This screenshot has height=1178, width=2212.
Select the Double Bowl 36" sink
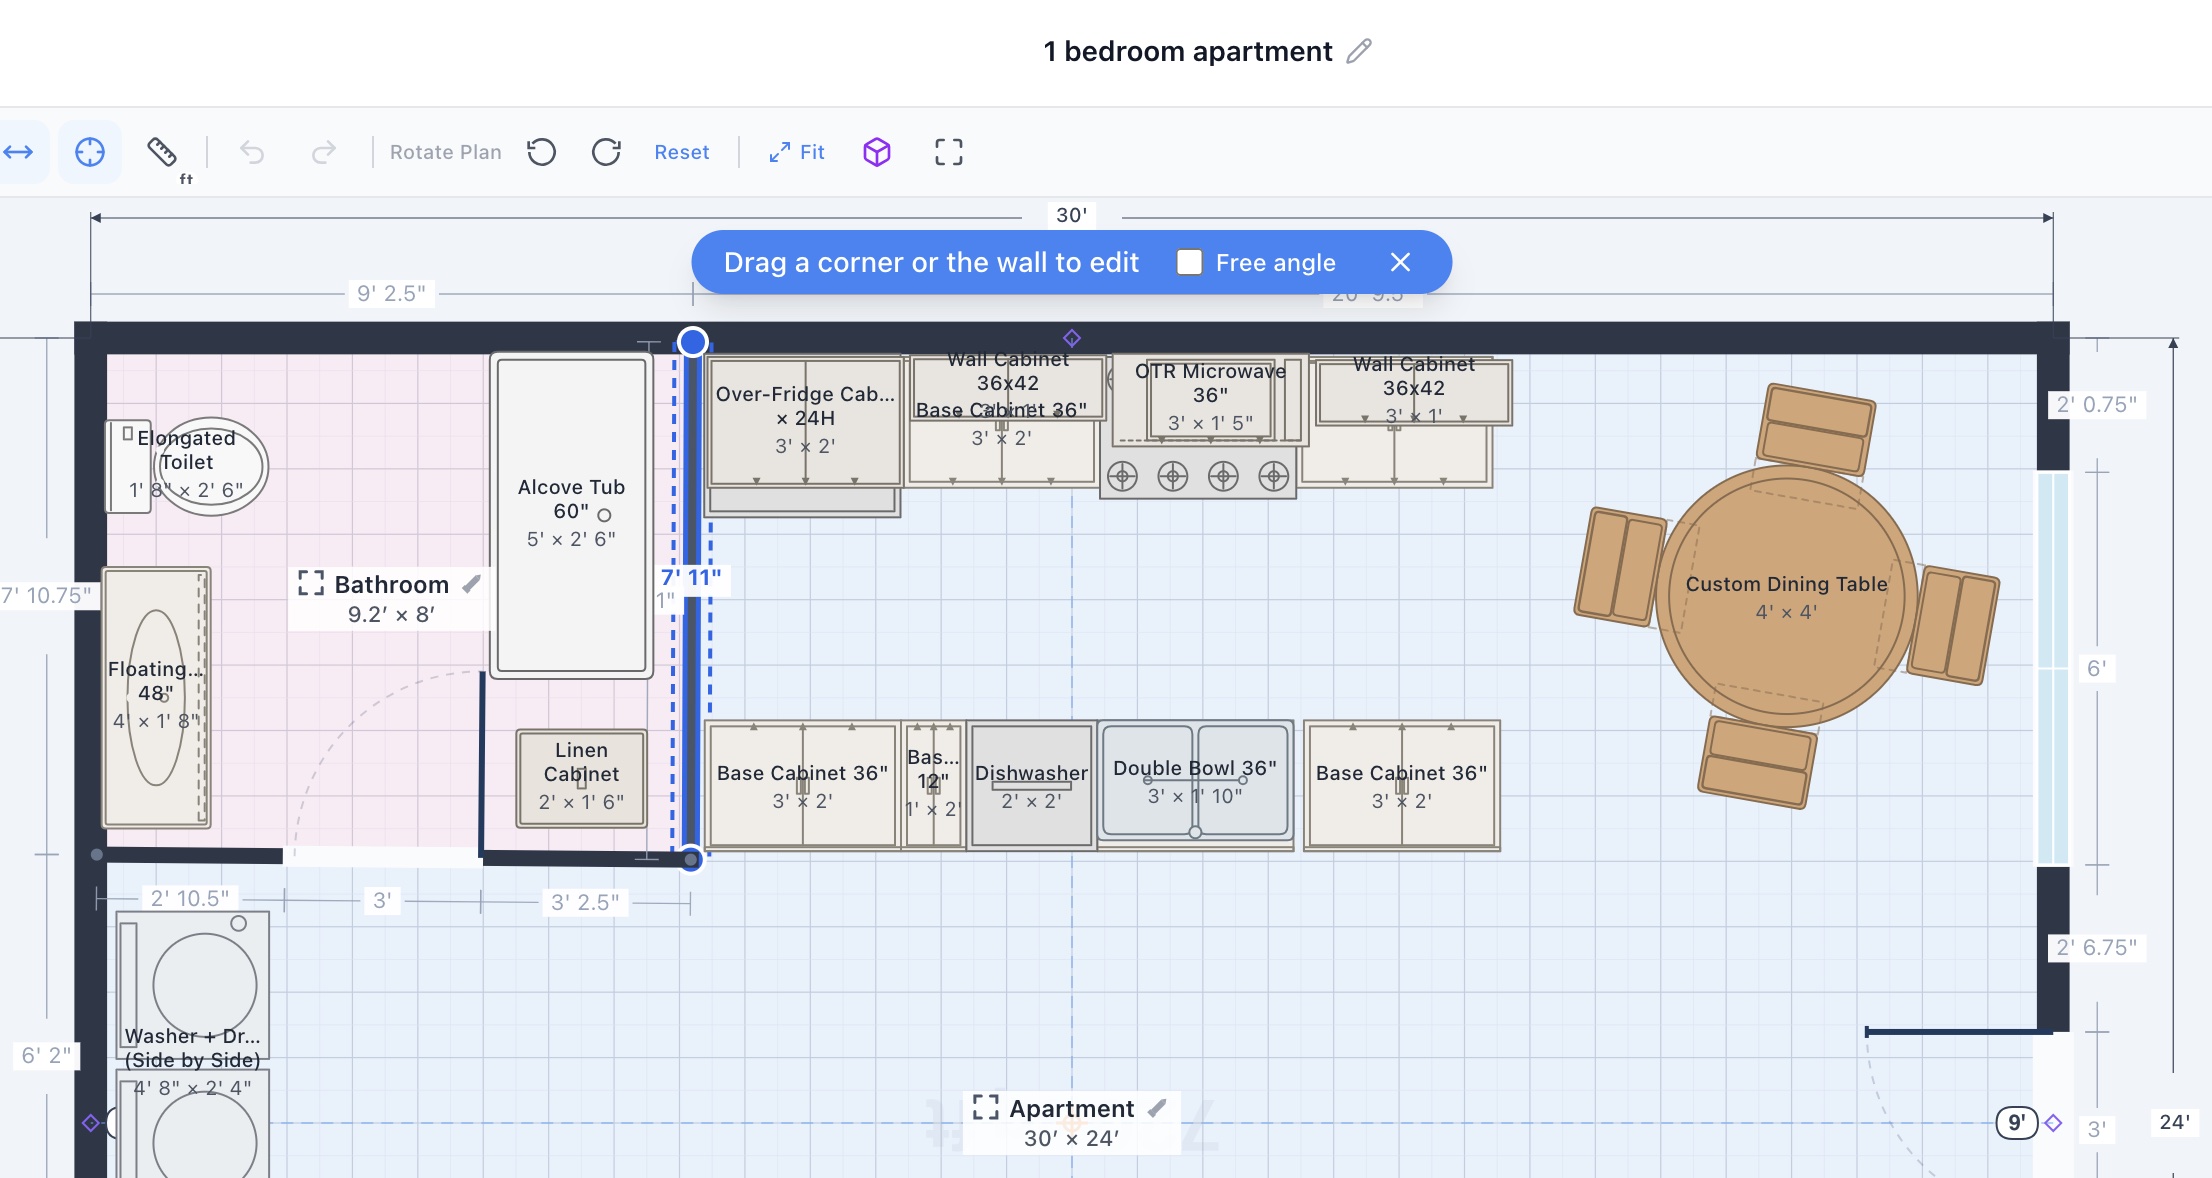tap(1195, 782)
